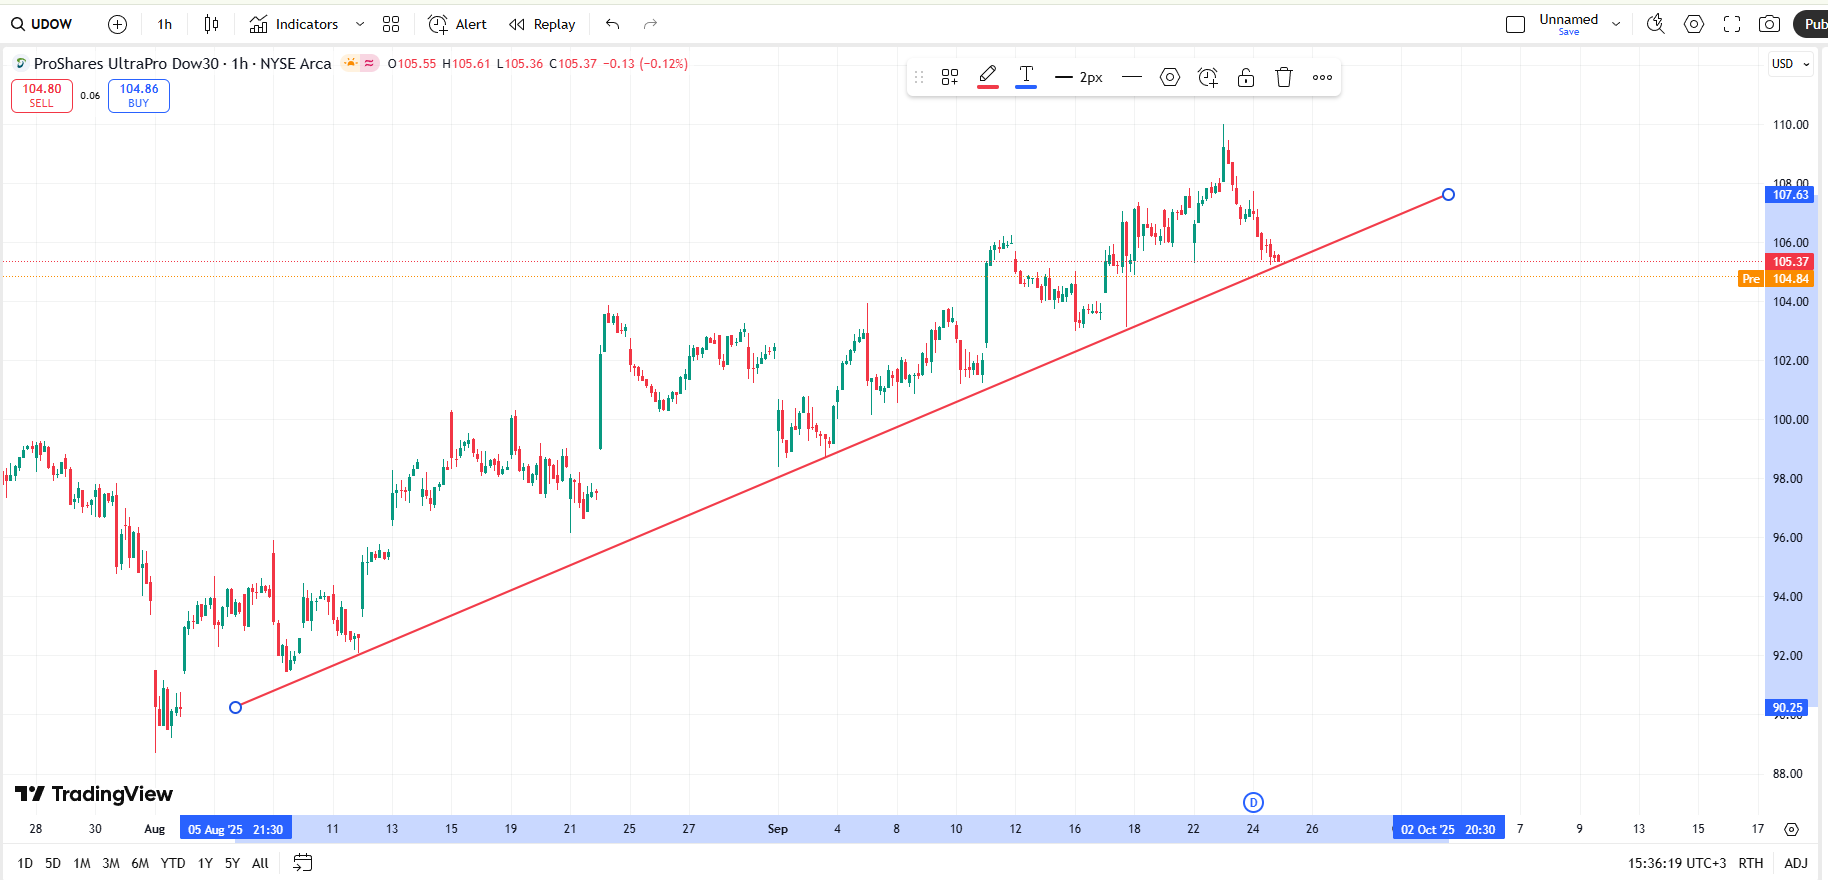This screenshot has width=1828, height=880.
Task: Click the trash icon to delete the trendline
Action: [1284, 77]
